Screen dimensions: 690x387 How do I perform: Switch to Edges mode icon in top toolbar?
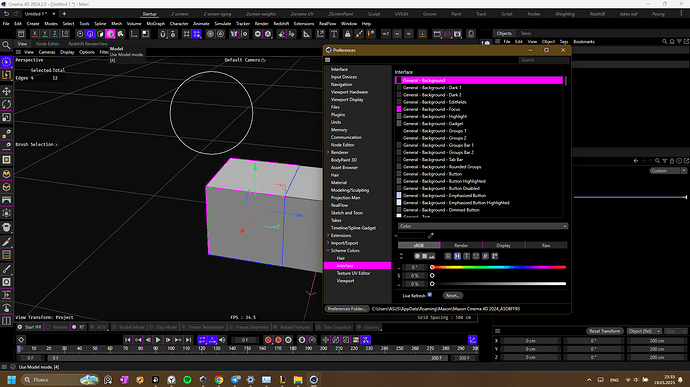pos(90,34)
